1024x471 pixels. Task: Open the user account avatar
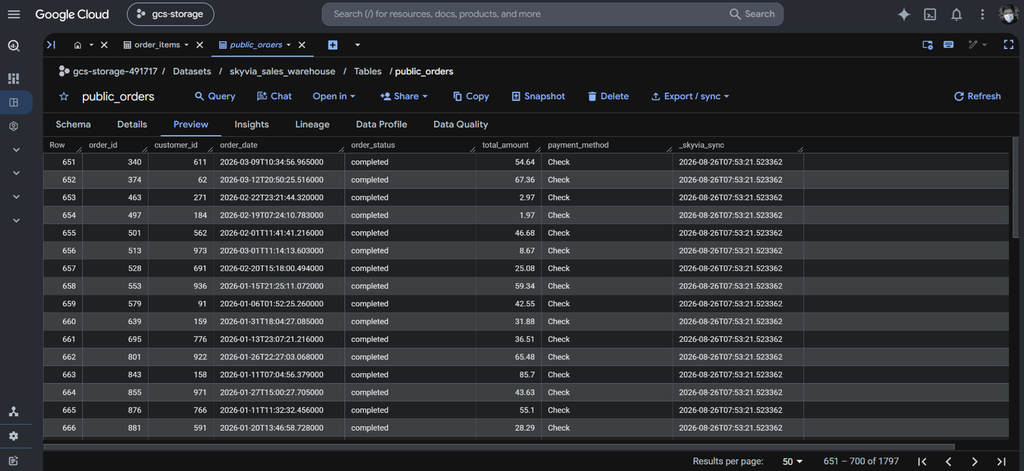point(1009,14)
